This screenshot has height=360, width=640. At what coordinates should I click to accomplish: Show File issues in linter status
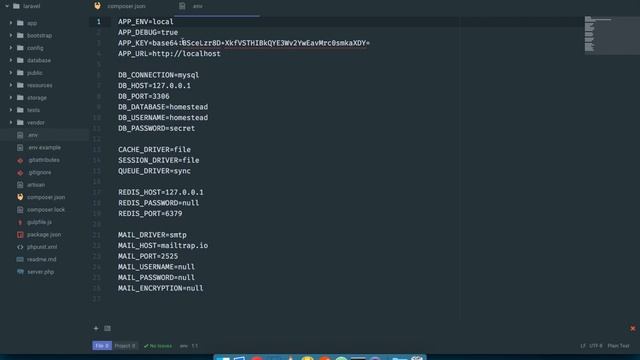(102, 346)
